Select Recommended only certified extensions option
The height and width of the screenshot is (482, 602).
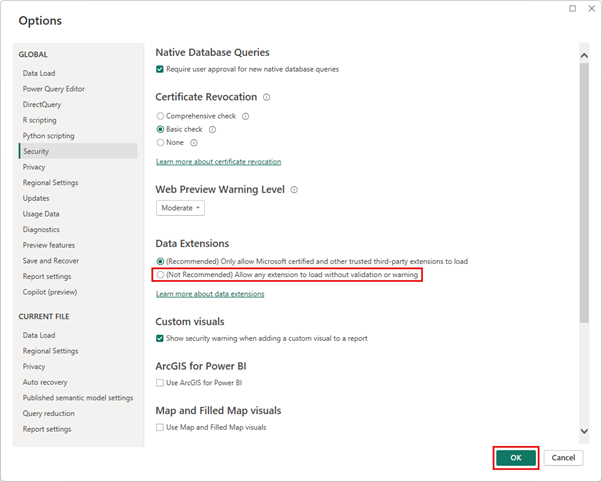click(160, 262)
